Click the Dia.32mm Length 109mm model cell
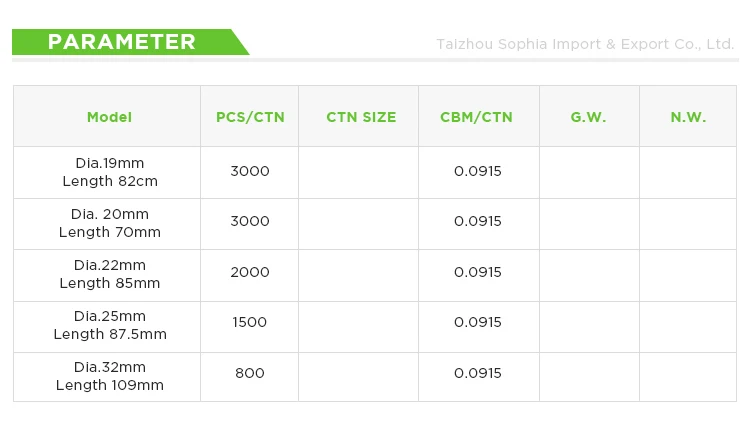 tap(107, 377)
